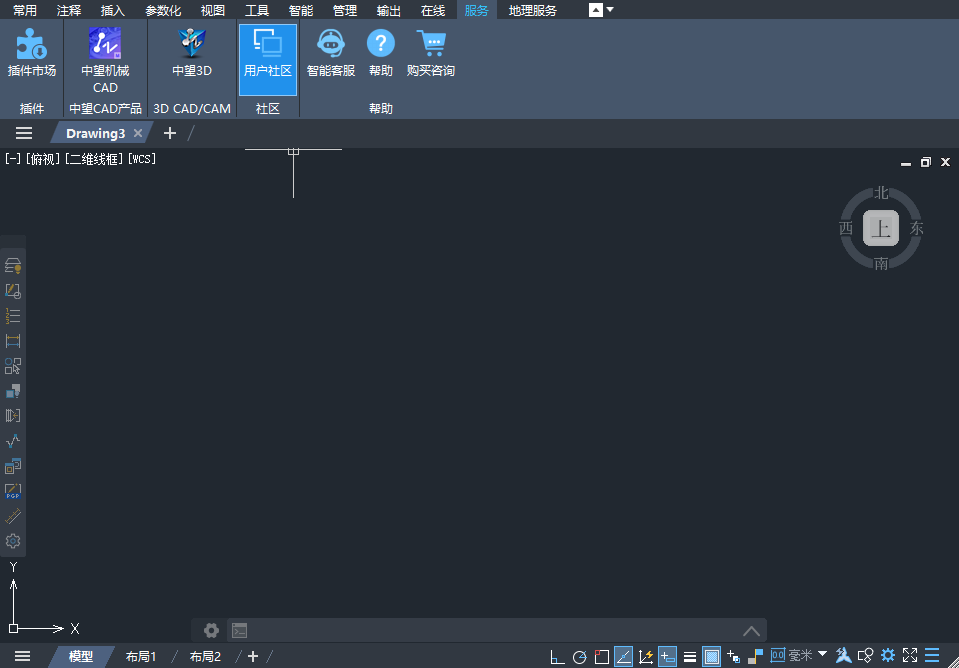Click the layer lightbulb icon in left toolbar
This screenshot has height=668, width=959.
[x=13, y=265]
